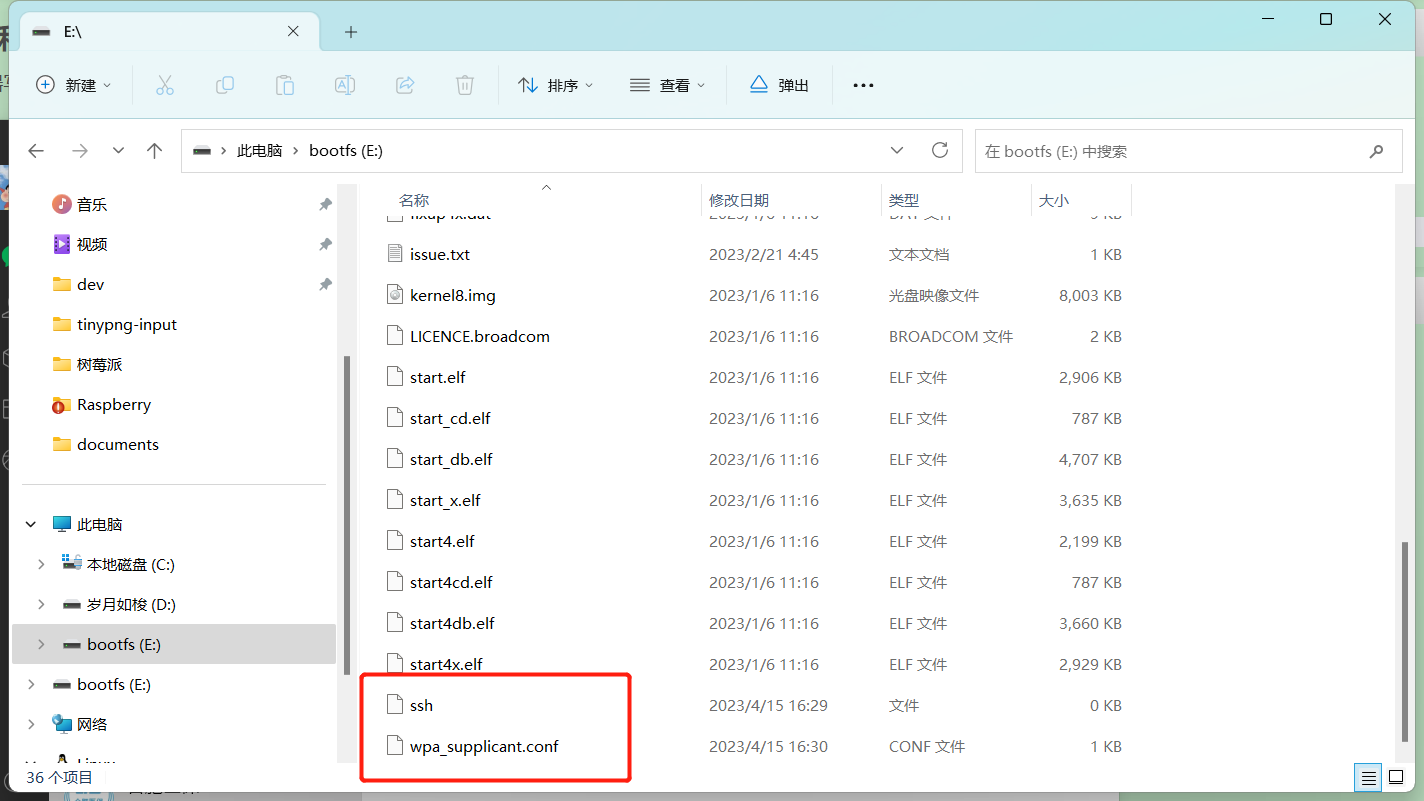The width and height of the screenshot is (1424, 801).
Task: Sort by 大小 column header
Action: click(x=1054, y=200)
